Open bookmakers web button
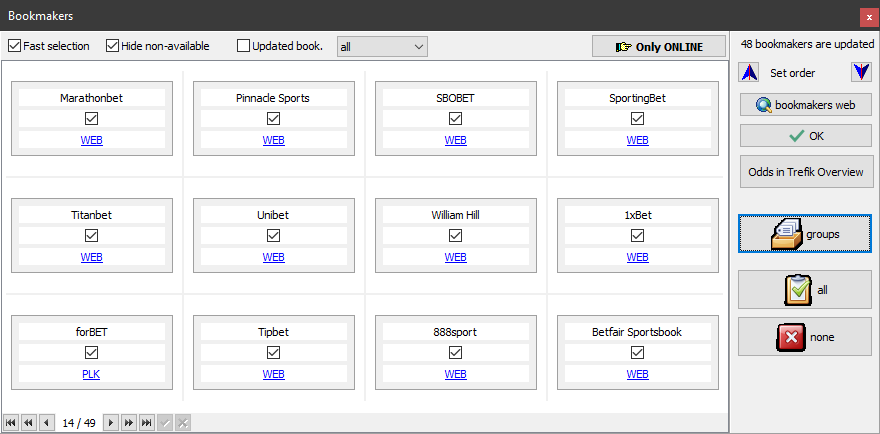This screenshot has width=880, height=434. point(806,105)
